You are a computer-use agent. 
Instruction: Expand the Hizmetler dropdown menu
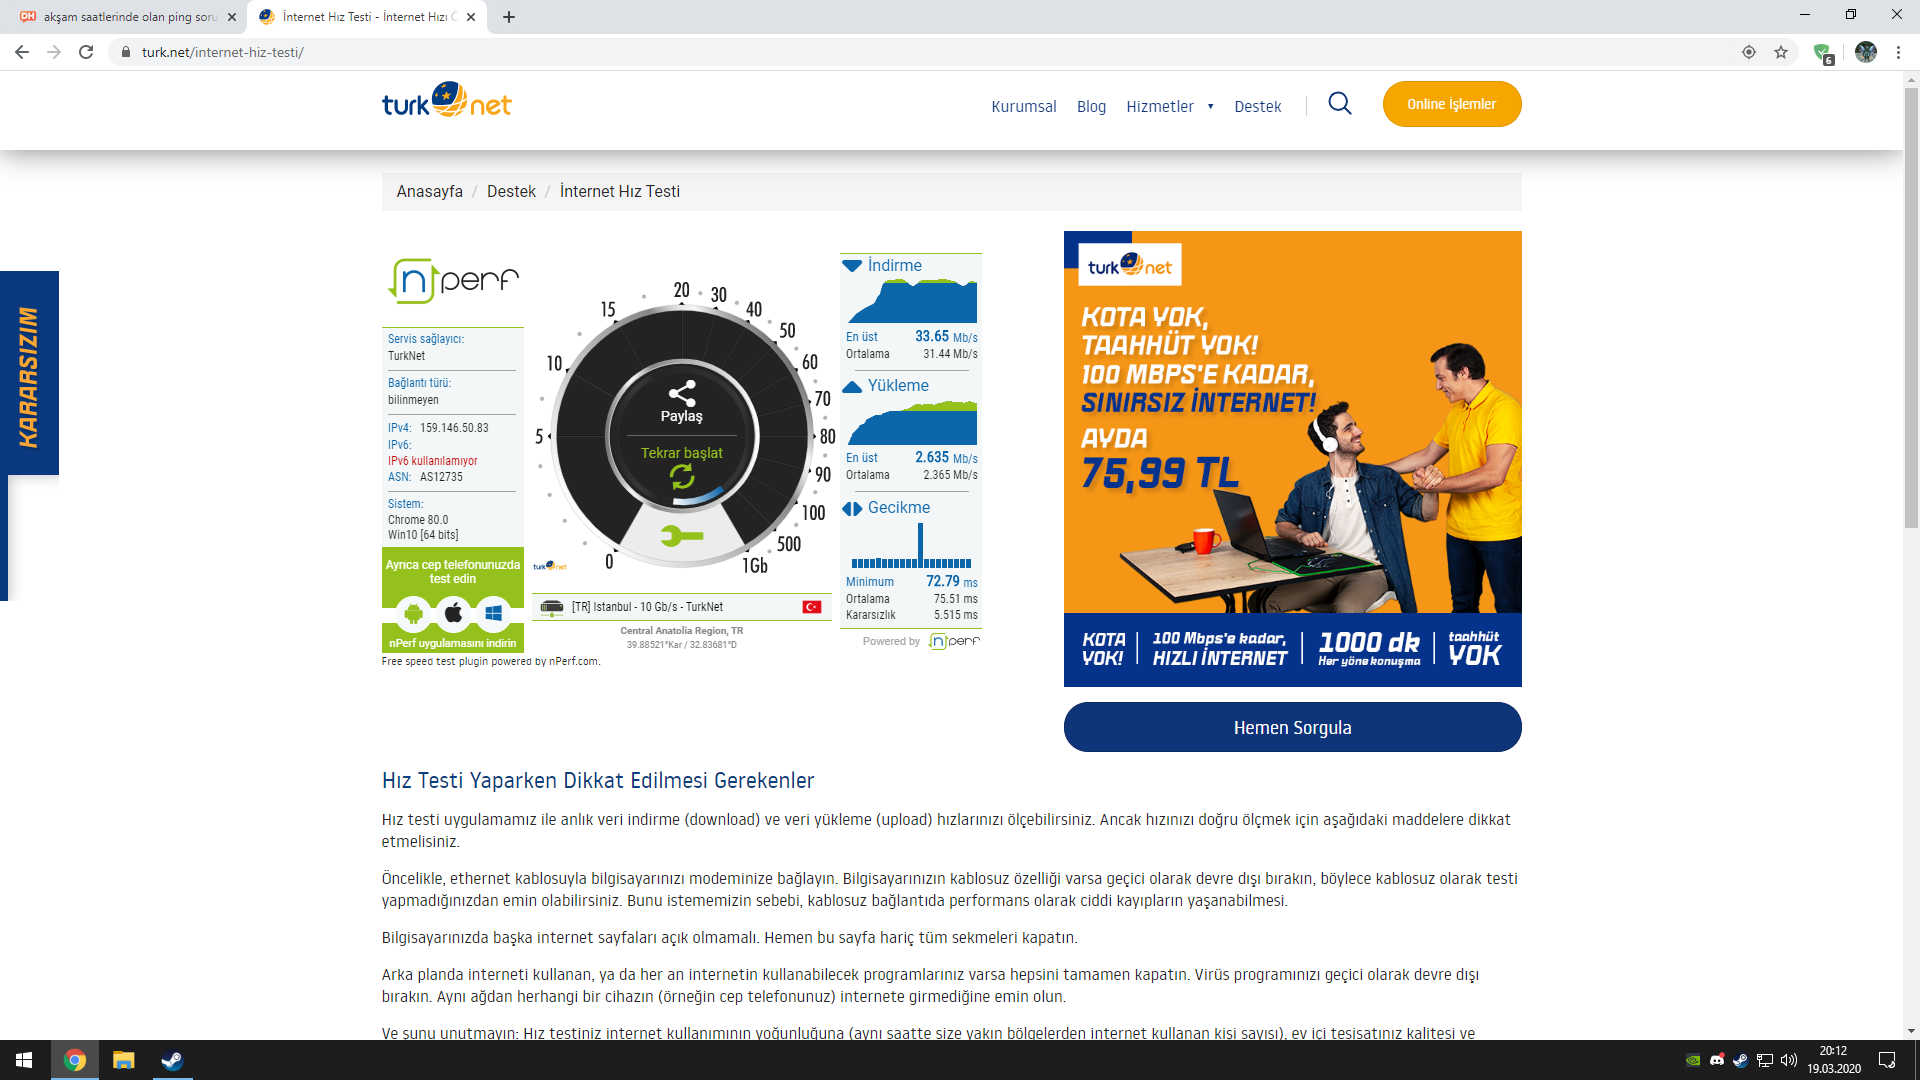tap(1170, 106)
